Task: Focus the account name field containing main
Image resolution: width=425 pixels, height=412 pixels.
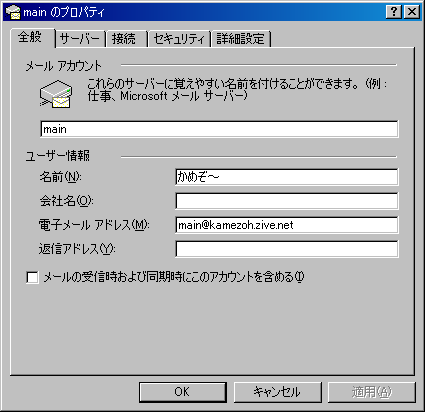Action: [x=219, y=129]
